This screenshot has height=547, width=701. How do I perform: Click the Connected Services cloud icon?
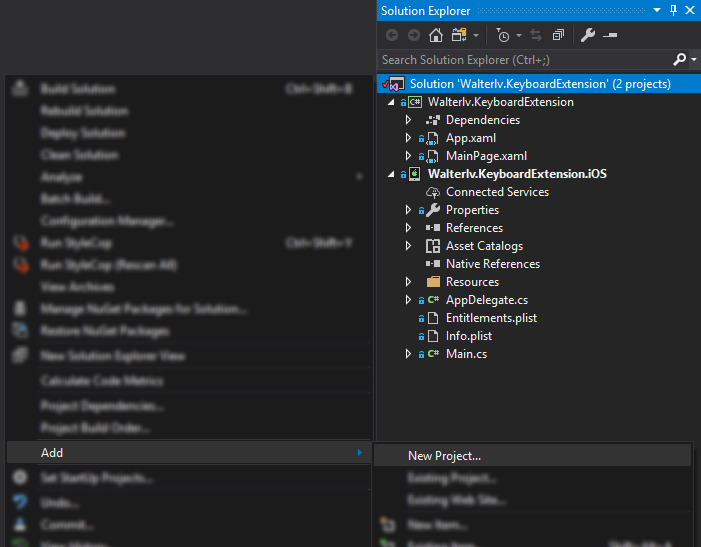click(x=433, y=192)
